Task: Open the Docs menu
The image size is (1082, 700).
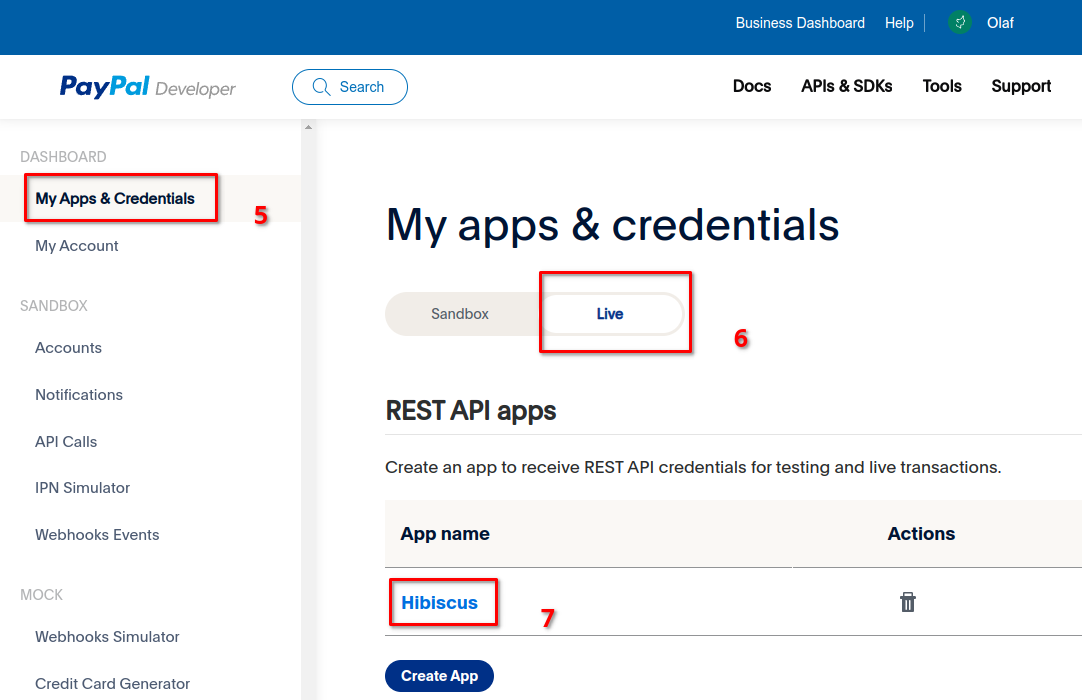Action: [x=751, y=86]
